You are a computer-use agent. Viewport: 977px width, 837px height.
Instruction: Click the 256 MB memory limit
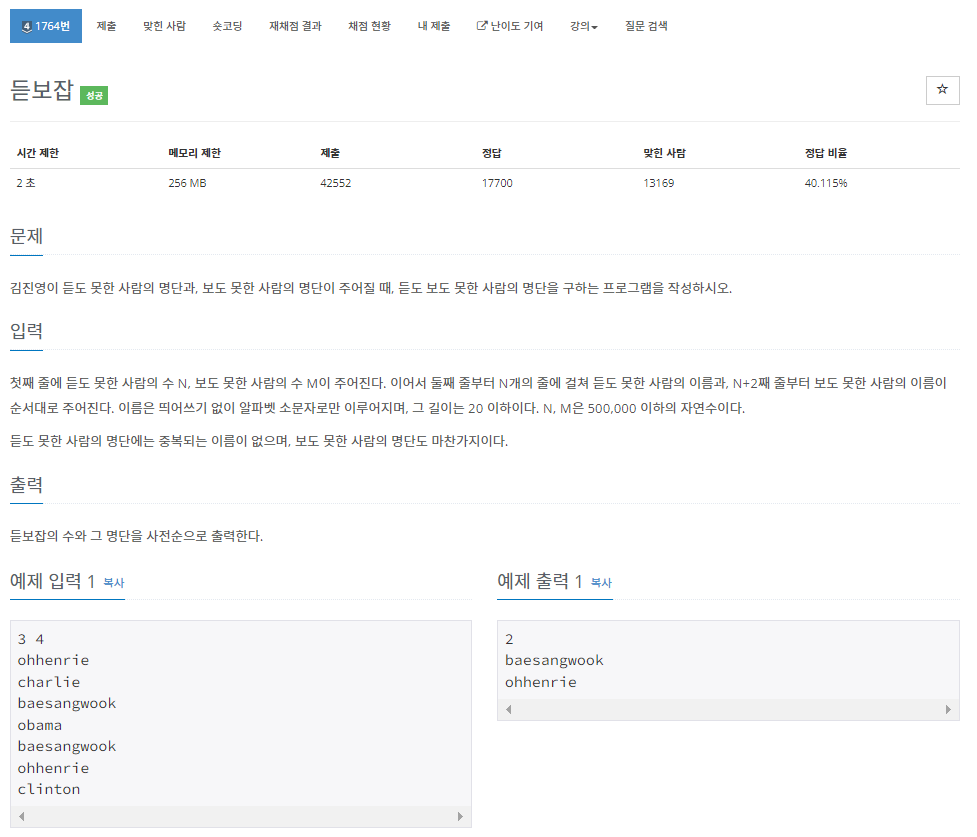click(188, 183)
